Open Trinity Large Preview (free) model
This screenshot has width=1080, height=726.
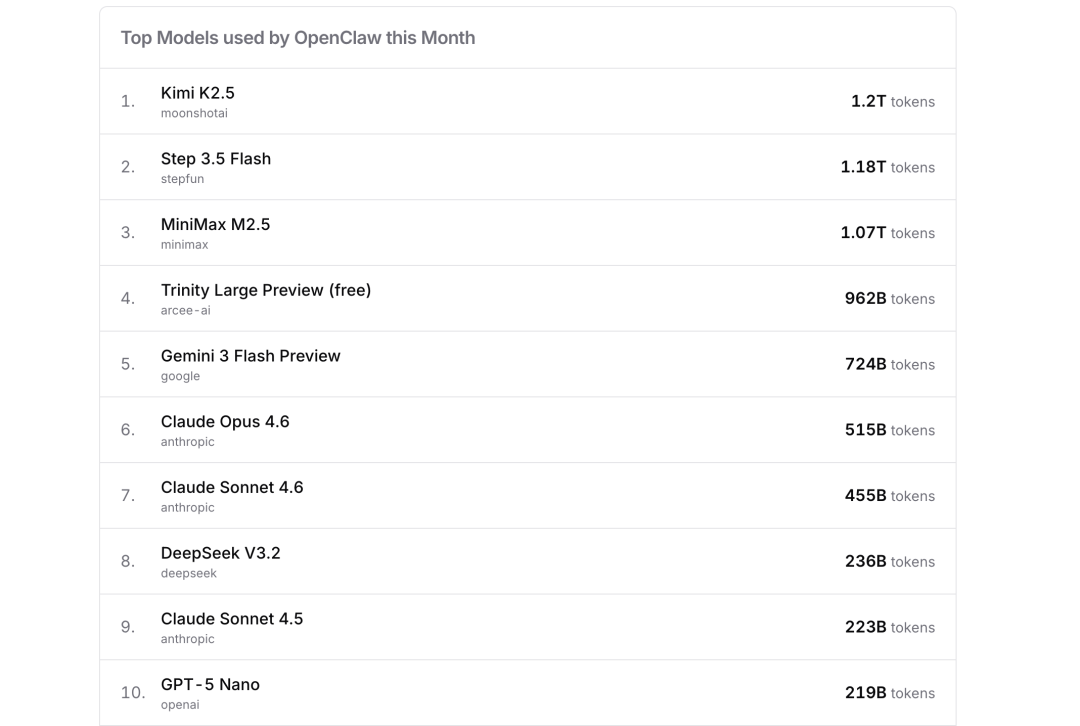point(266,290)
